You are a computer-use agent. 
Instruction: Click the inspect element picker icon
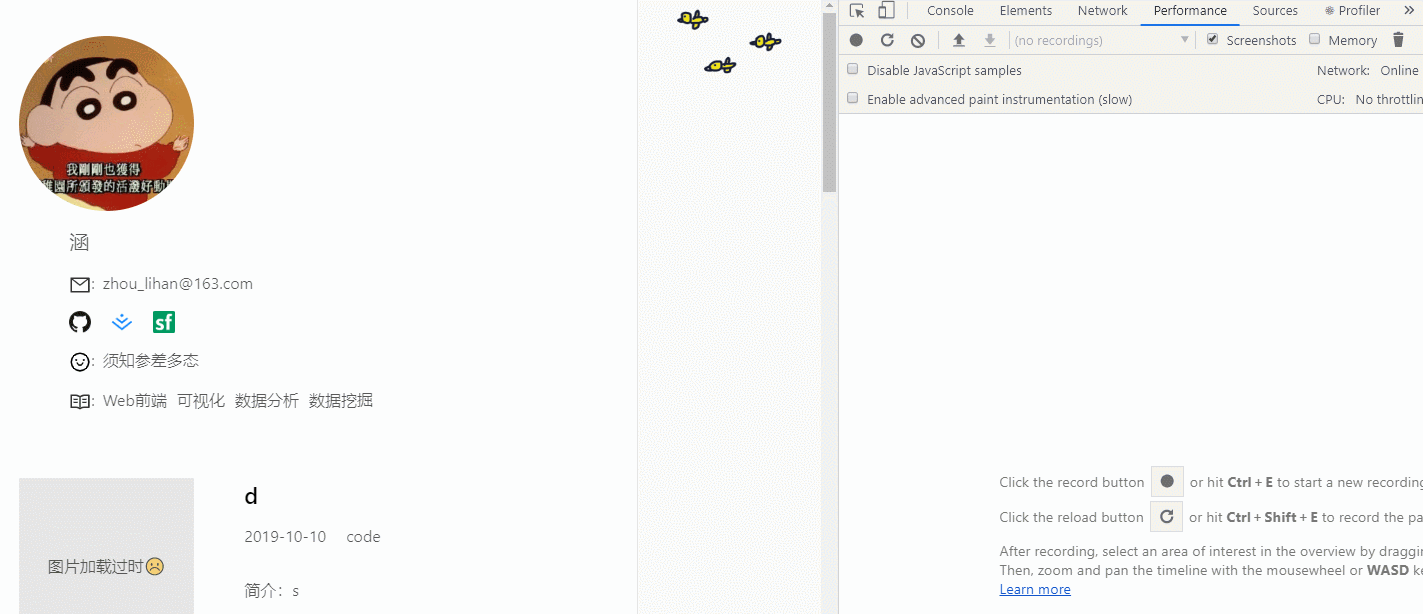(x=857, y=11)
